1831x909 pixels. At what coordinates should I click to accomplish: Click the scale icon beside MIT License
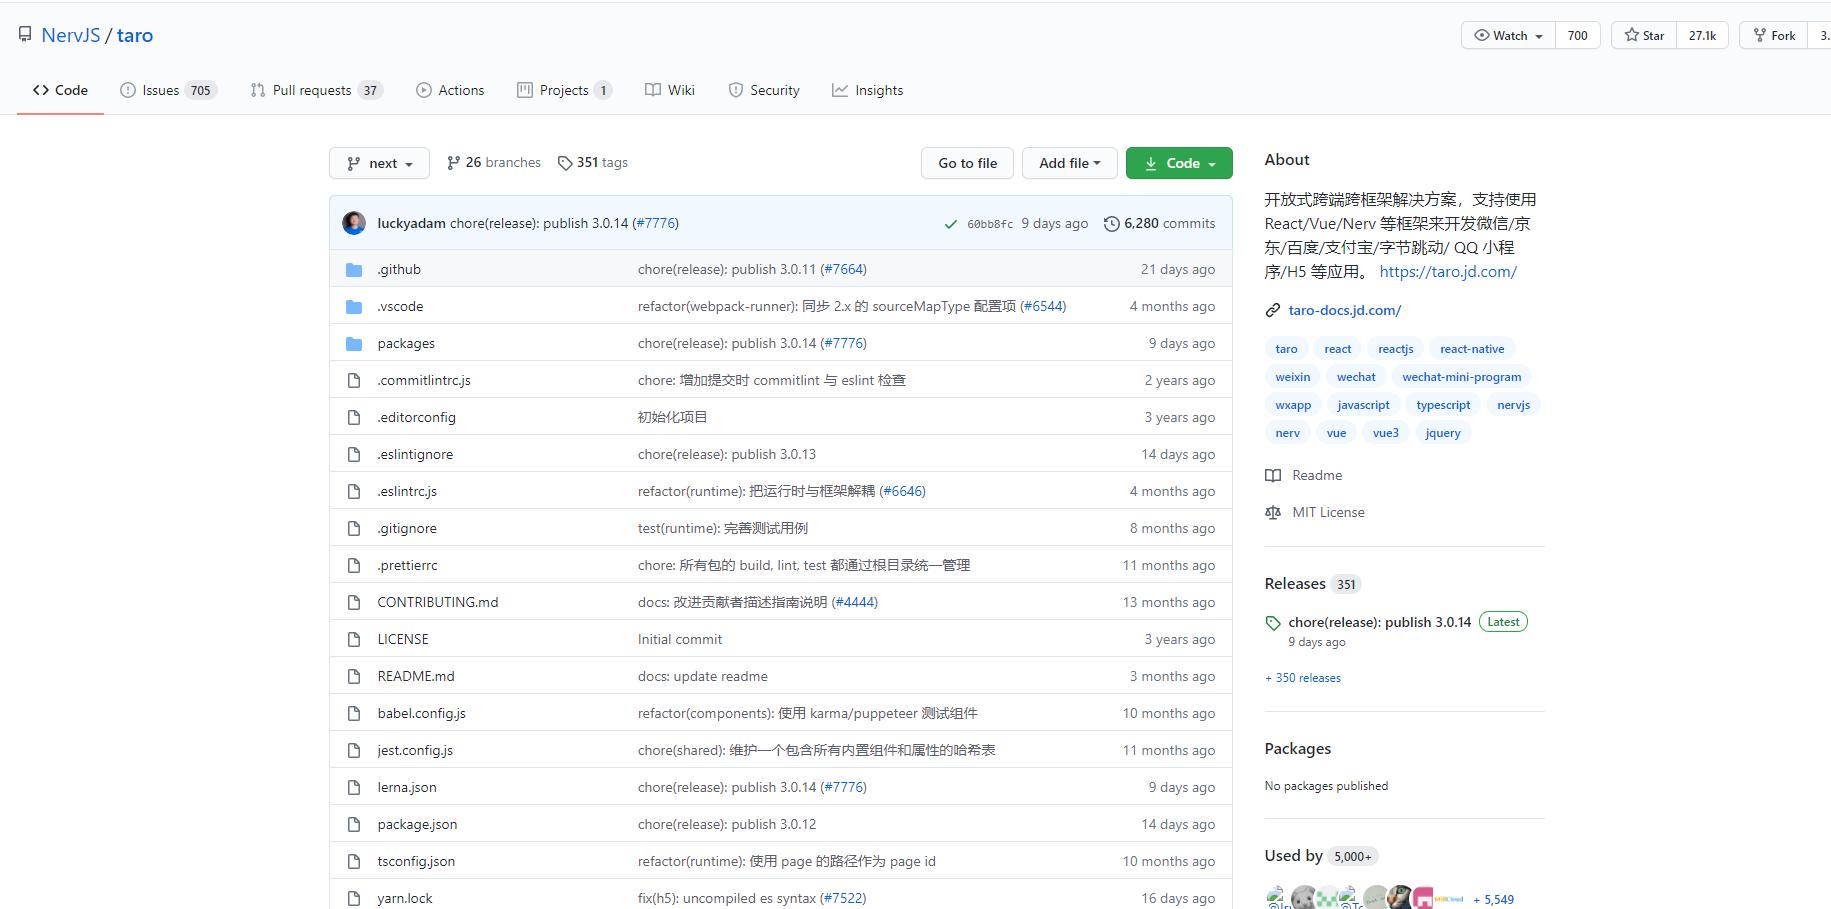(x=1273, y=513)
